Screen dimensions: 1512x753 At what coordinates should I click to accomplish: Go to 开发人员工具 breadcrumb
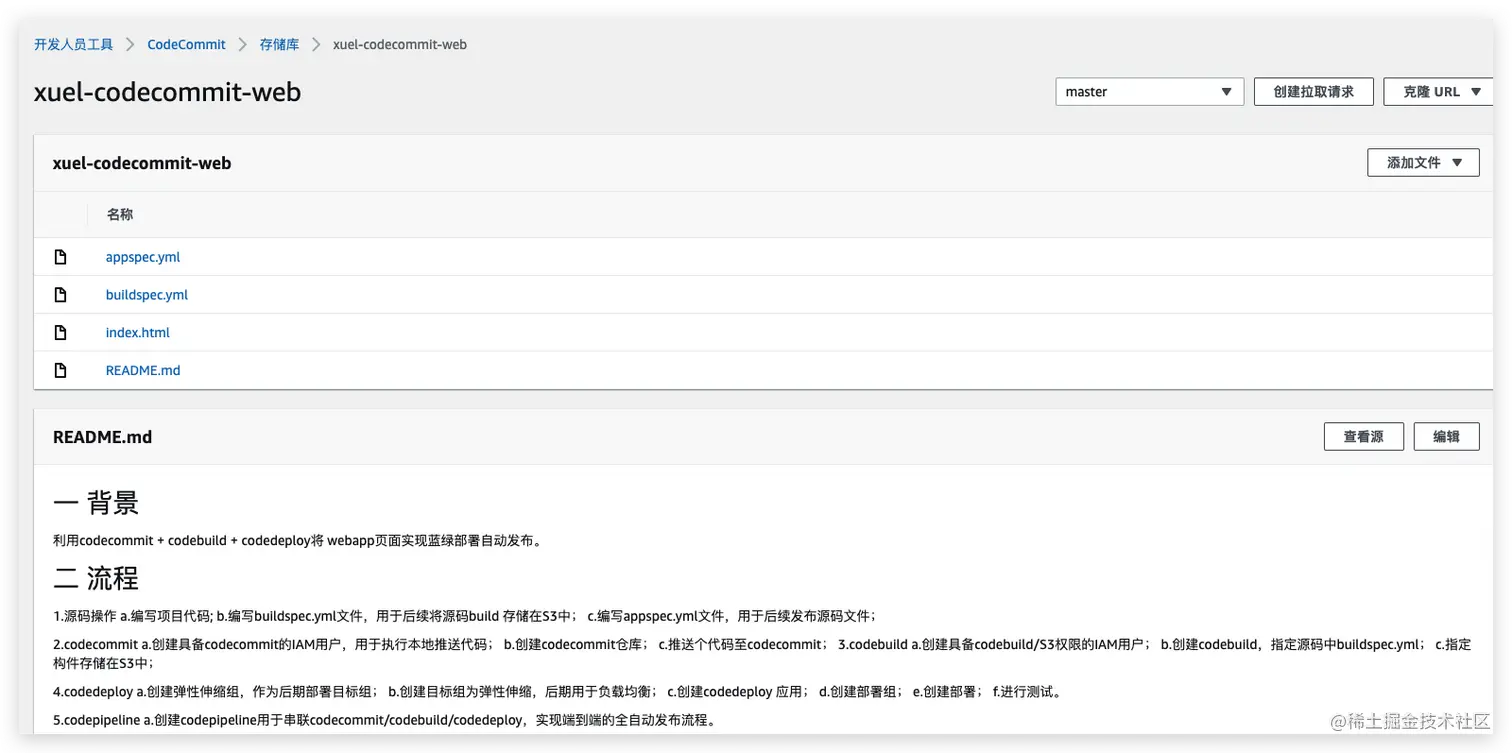pyautogui.click(x=74, y=45)
